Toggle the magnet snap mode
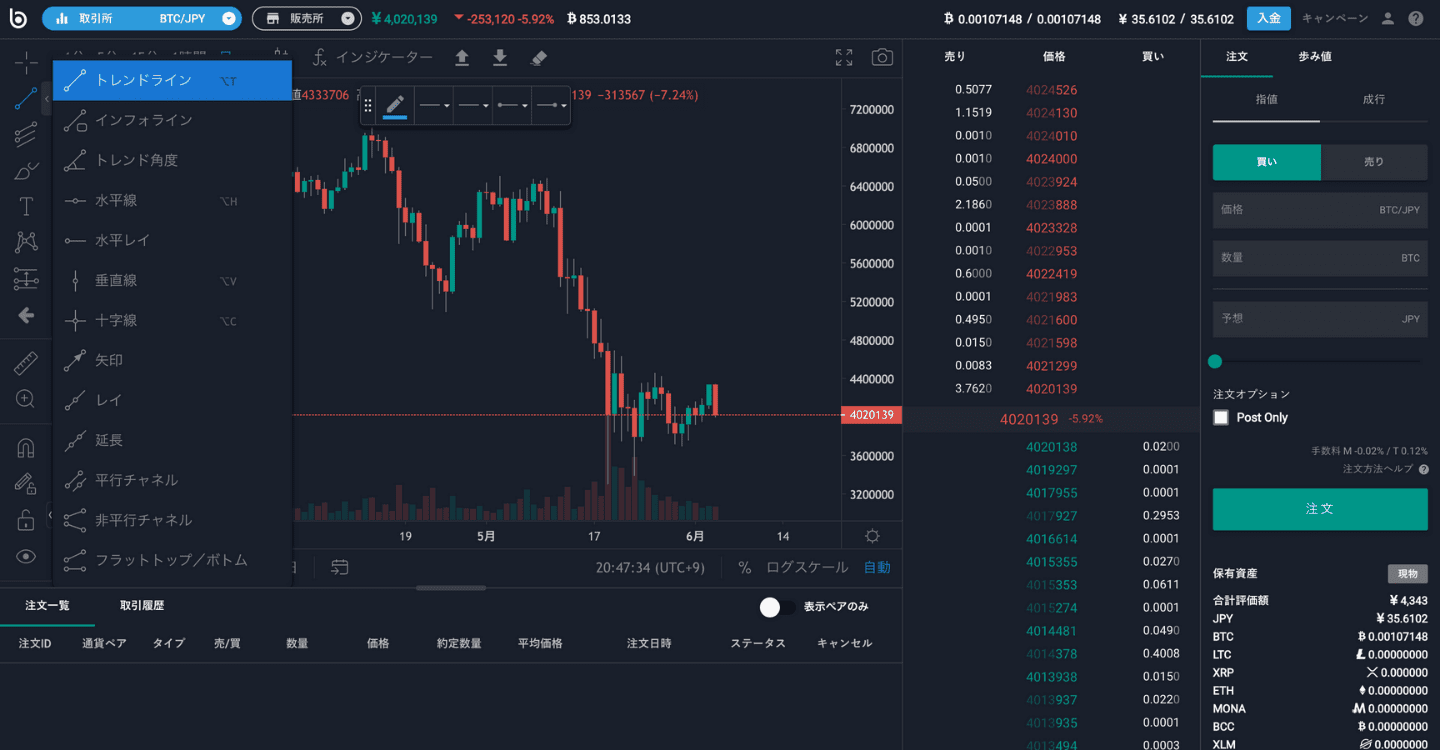Image resolution: width=1440 pixels, height=750 pixels. [x=26, y=449]
